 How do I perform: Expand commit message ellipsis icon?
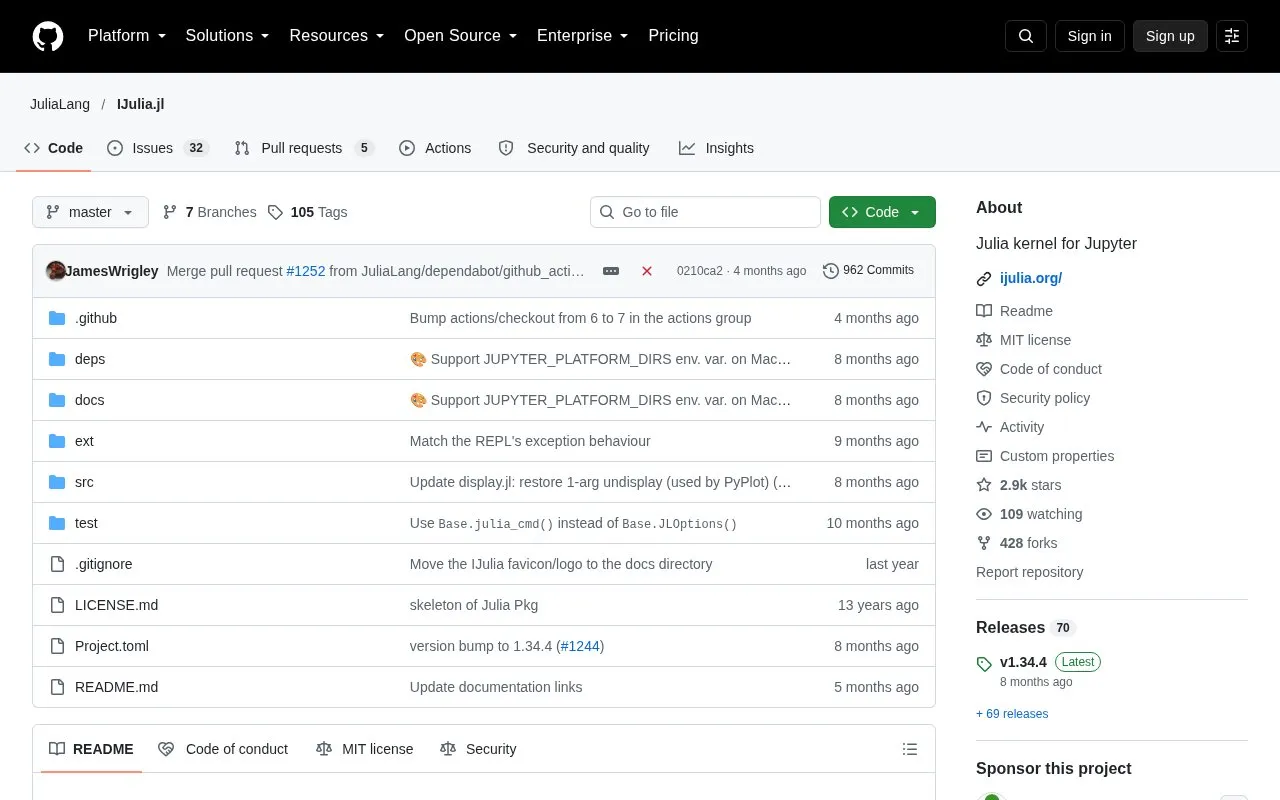[611, 271]
